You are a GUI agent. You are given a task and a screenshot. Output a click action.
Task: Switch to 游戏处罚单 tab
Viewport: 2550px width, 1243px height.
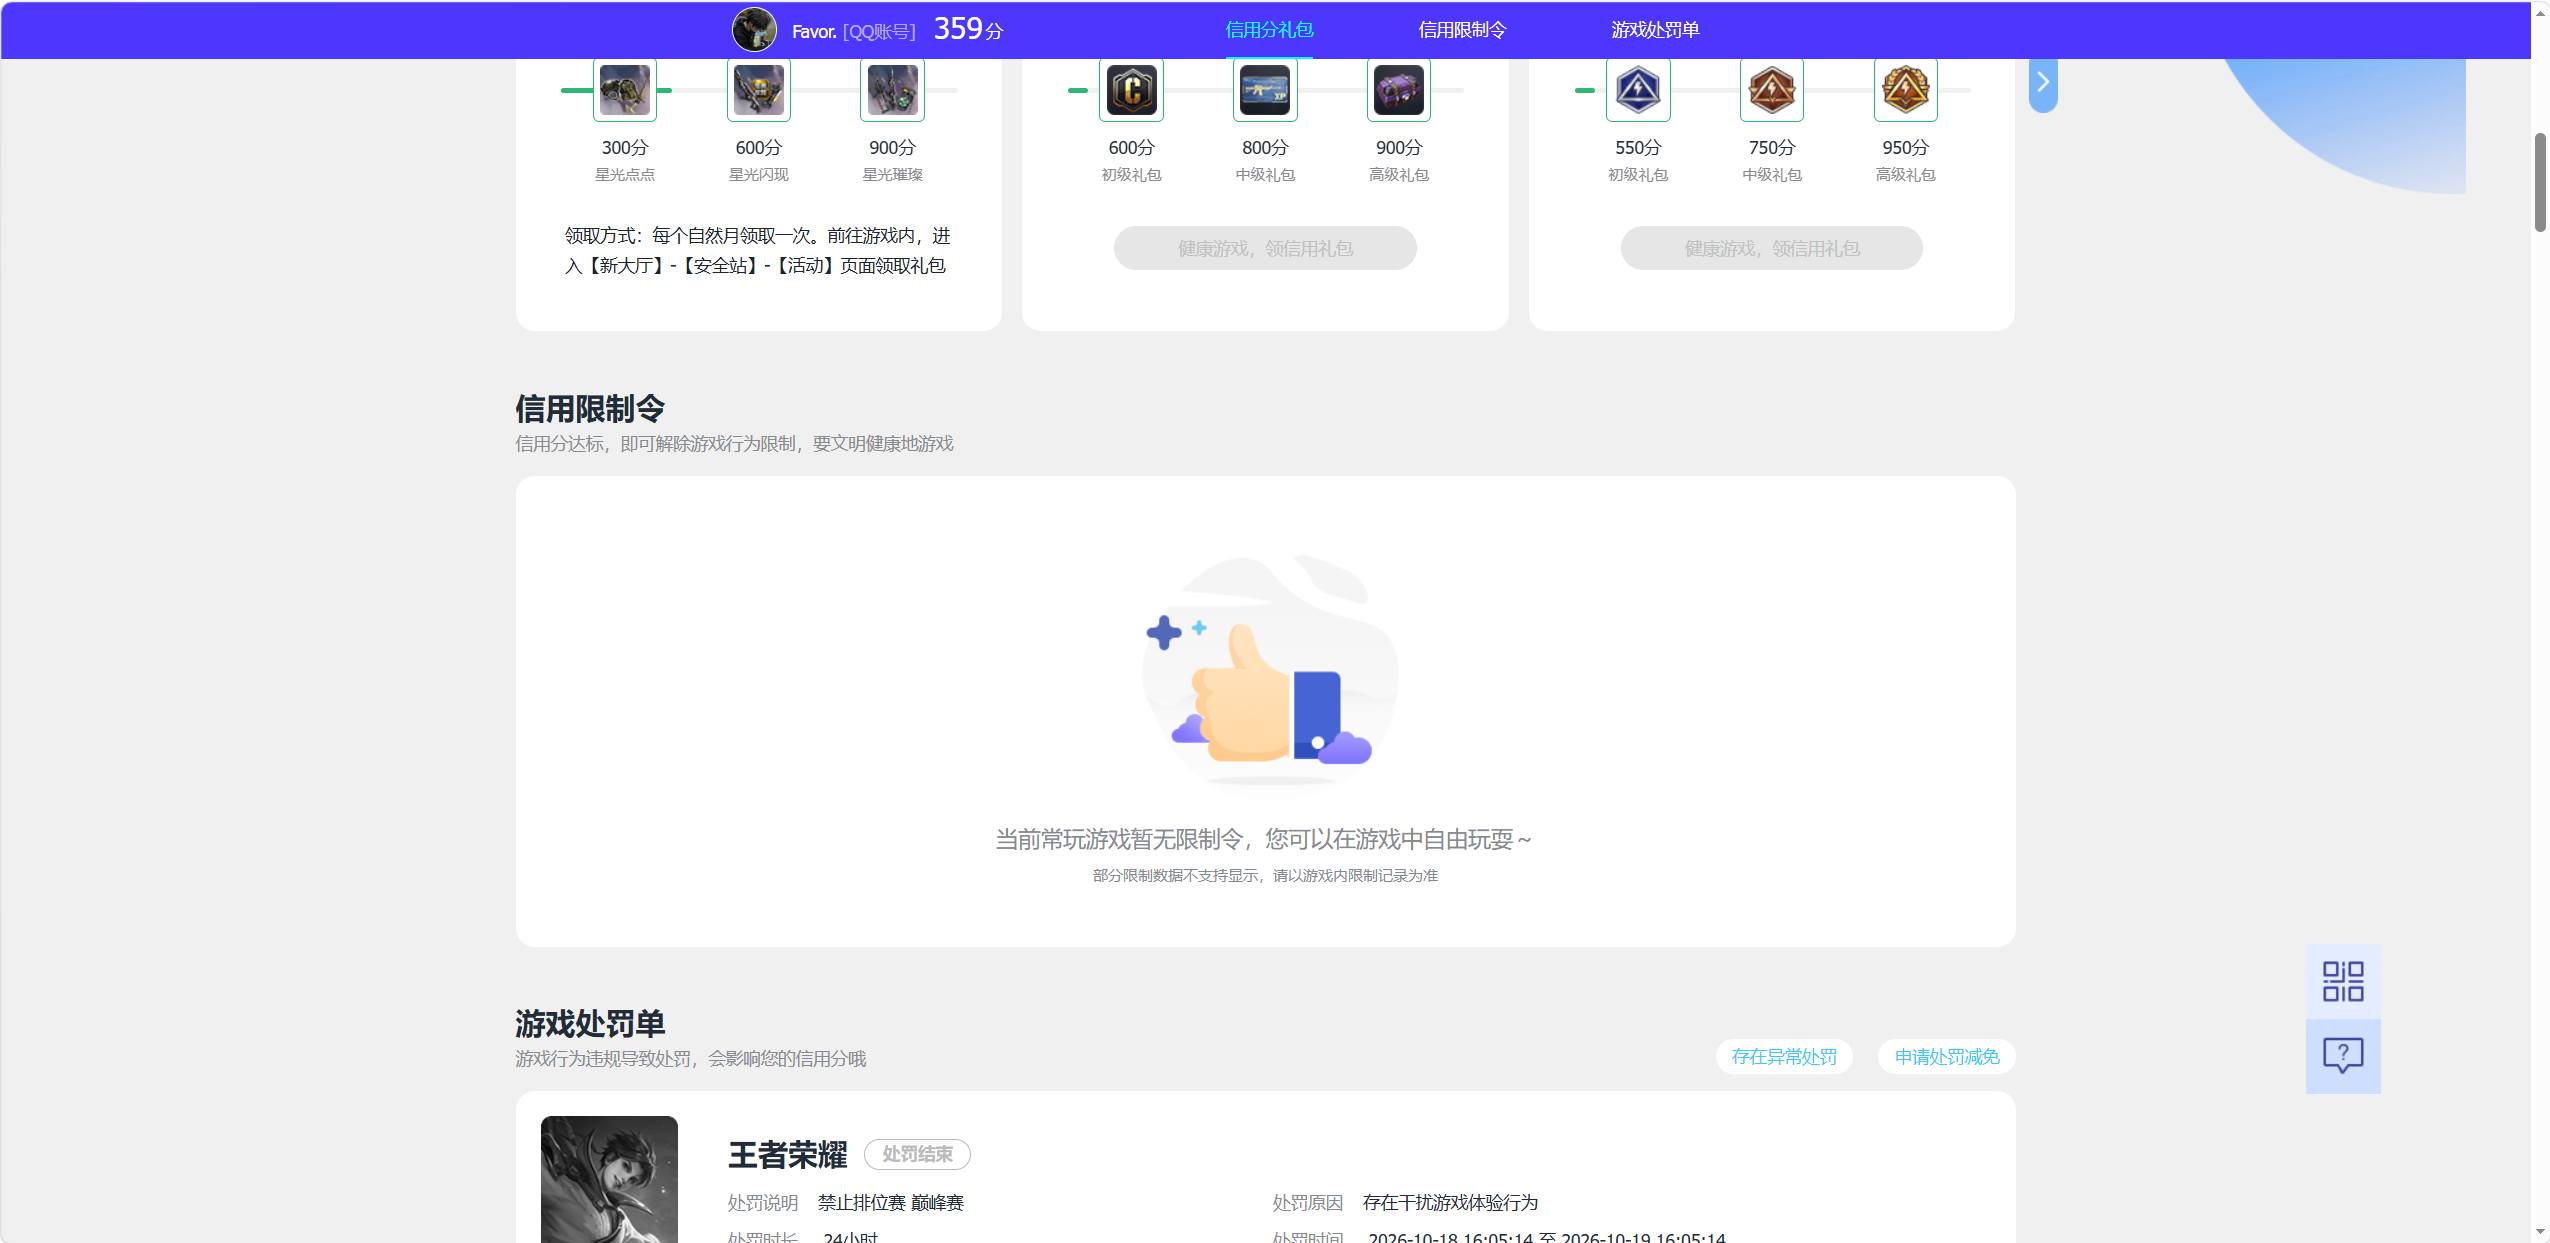click(x=1655, y=30)
